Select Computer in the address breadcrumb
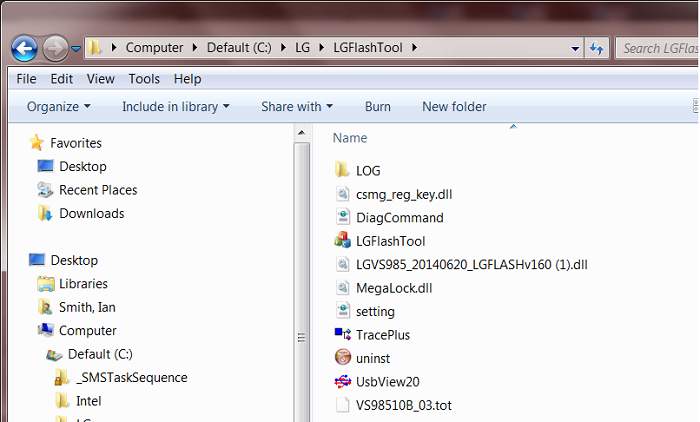Screen dimensions: 700x422 [154, 47]
